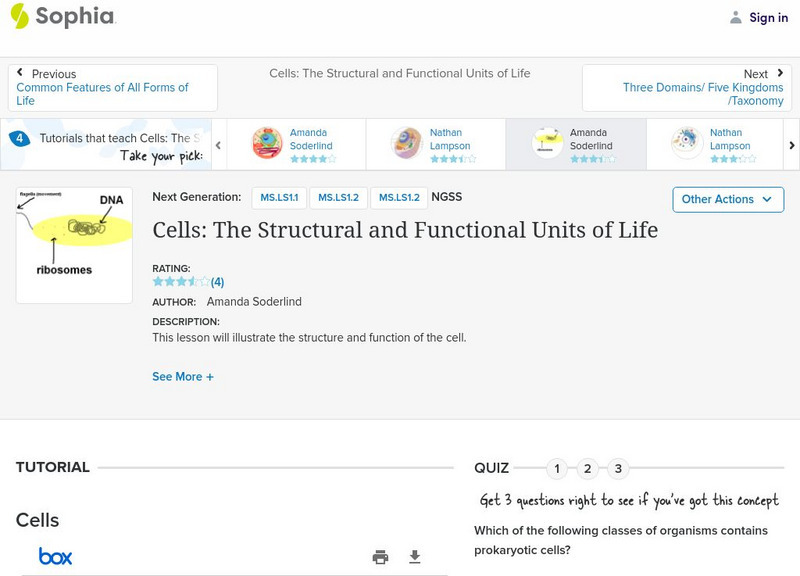The width and height of the screenshot is (800, 576).
Task: Click the download icon in the Box viewer
Action: 415,557
